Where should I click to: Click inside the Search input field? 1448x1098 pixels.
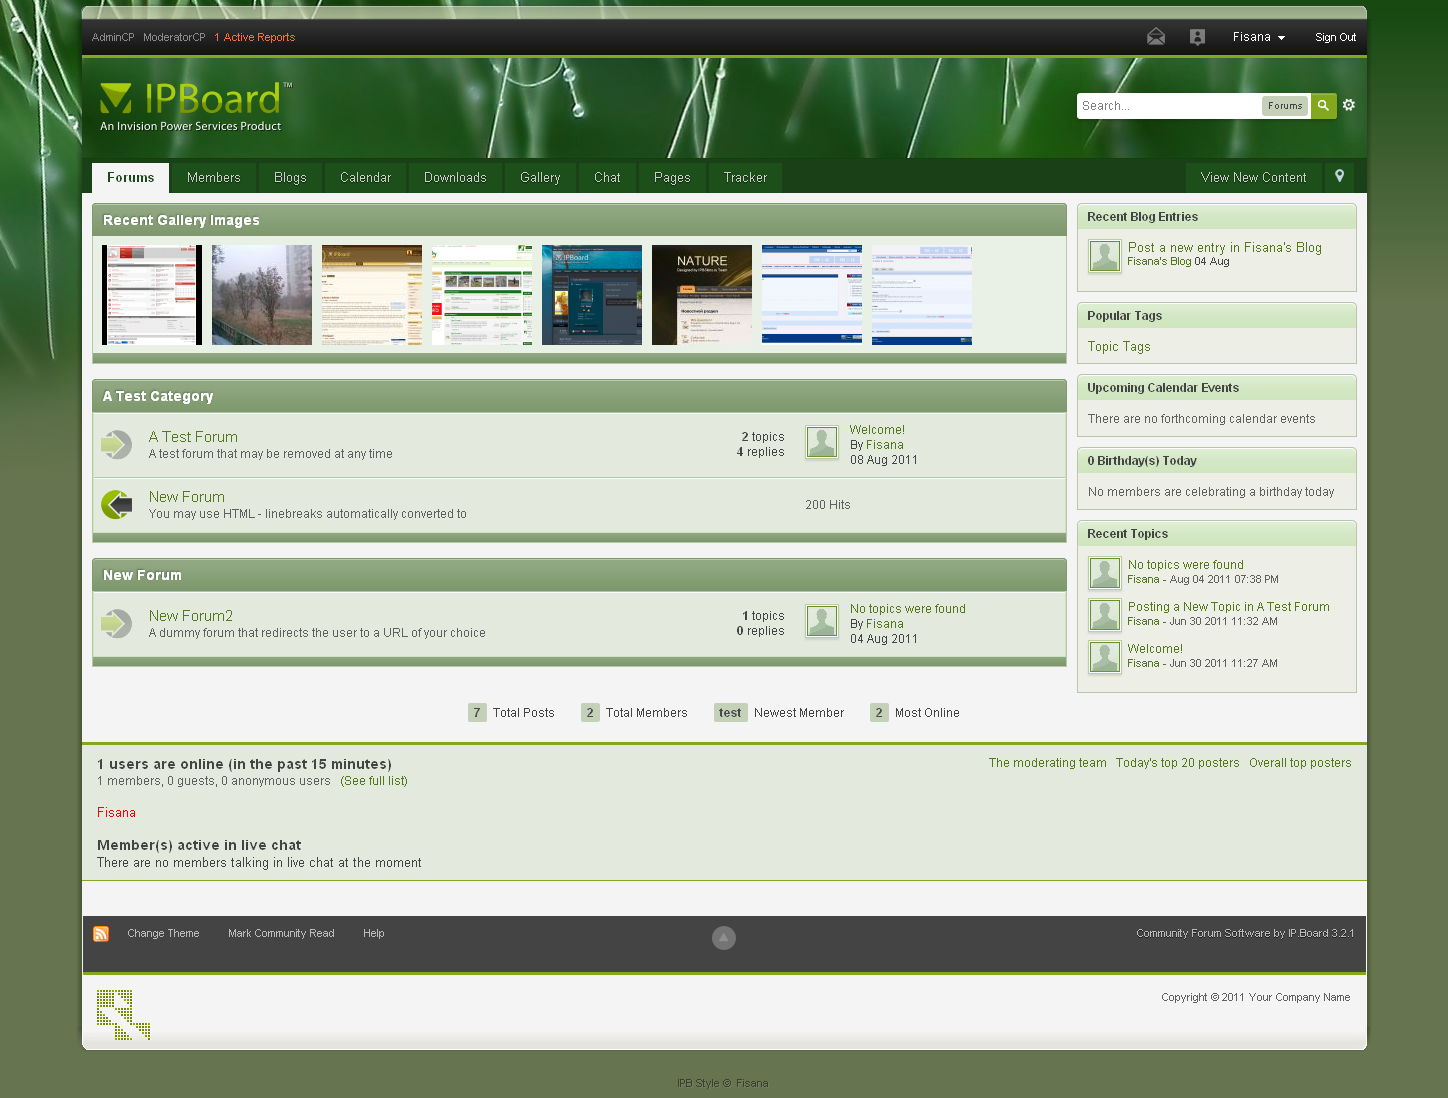[1168, 106]
